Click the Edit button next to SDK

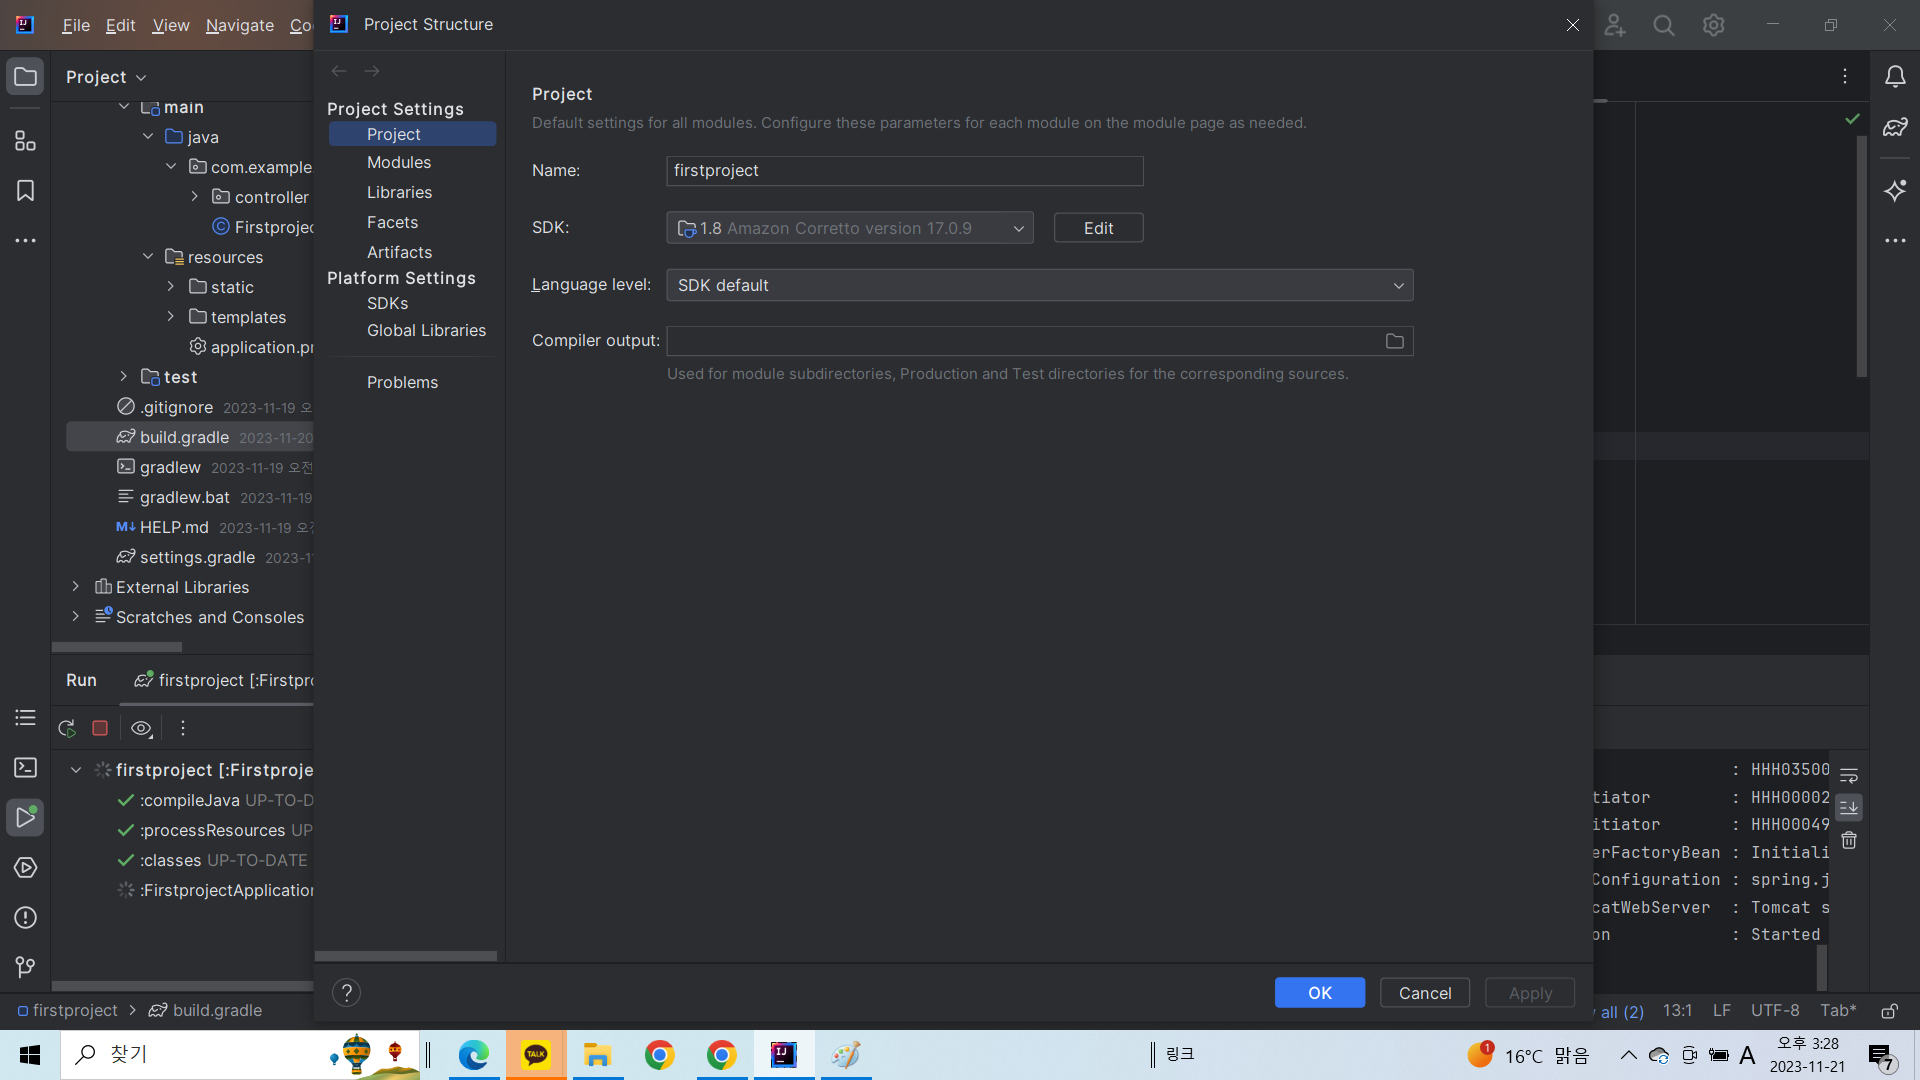pos(1098,228)
